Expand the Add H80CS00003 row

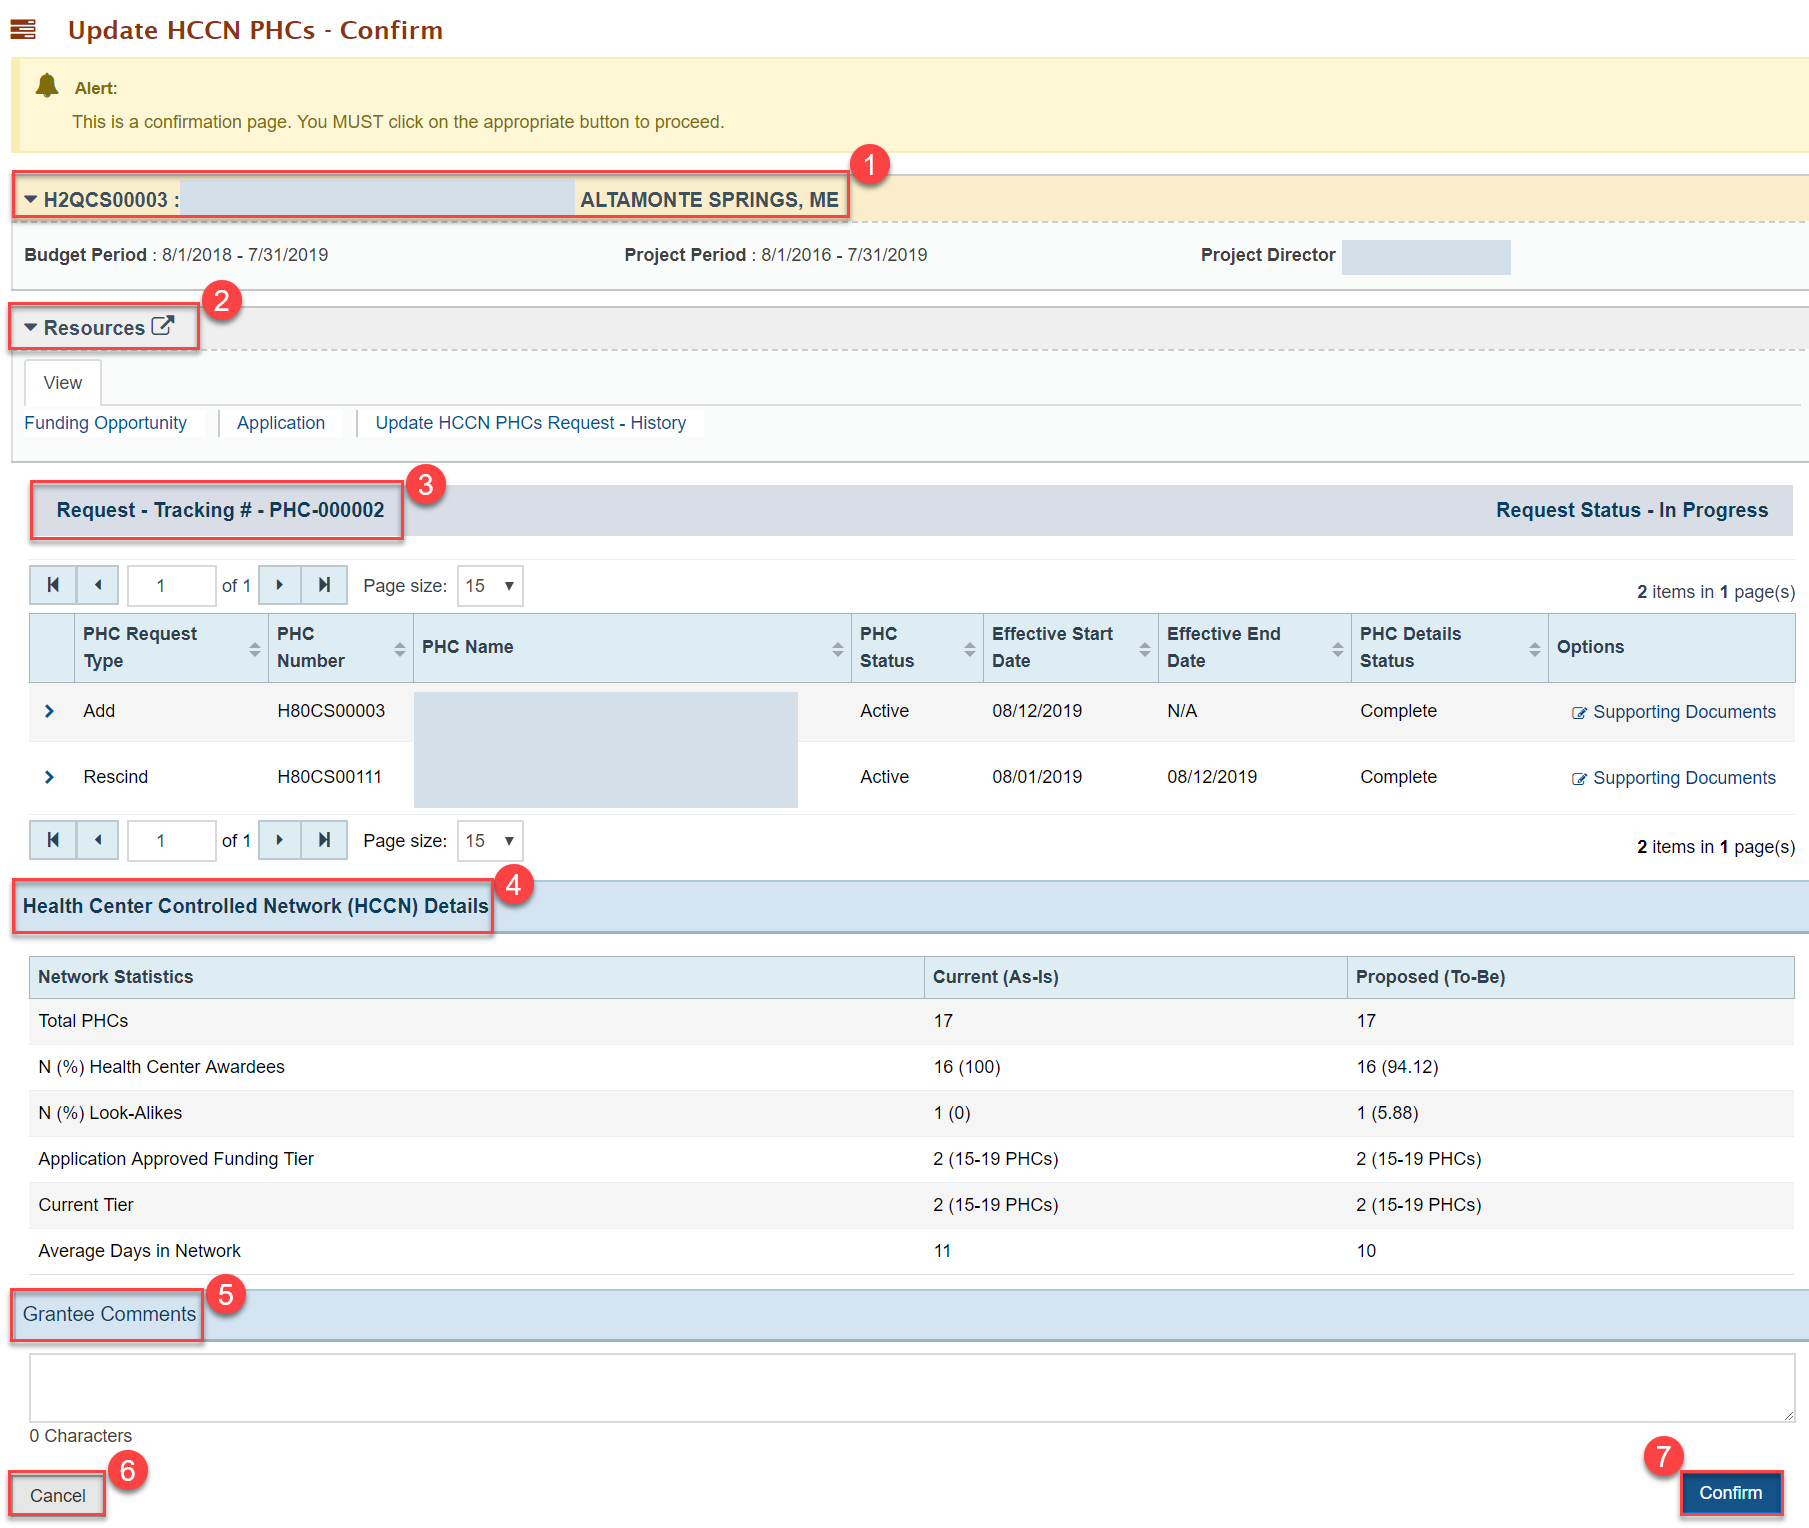click(x=49, y=711)
